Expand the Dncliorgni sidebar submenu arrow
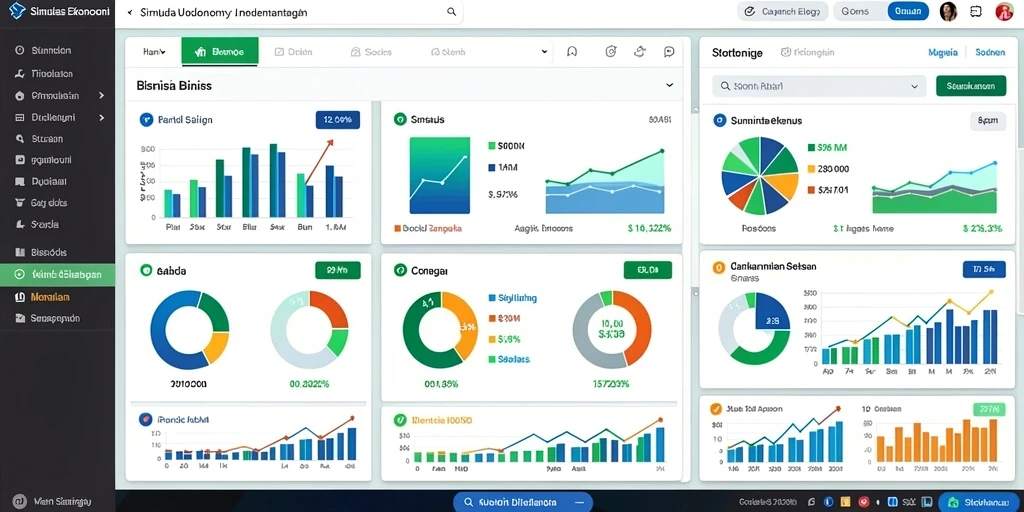The image size is (1024, 512). (x=101, y=118)
